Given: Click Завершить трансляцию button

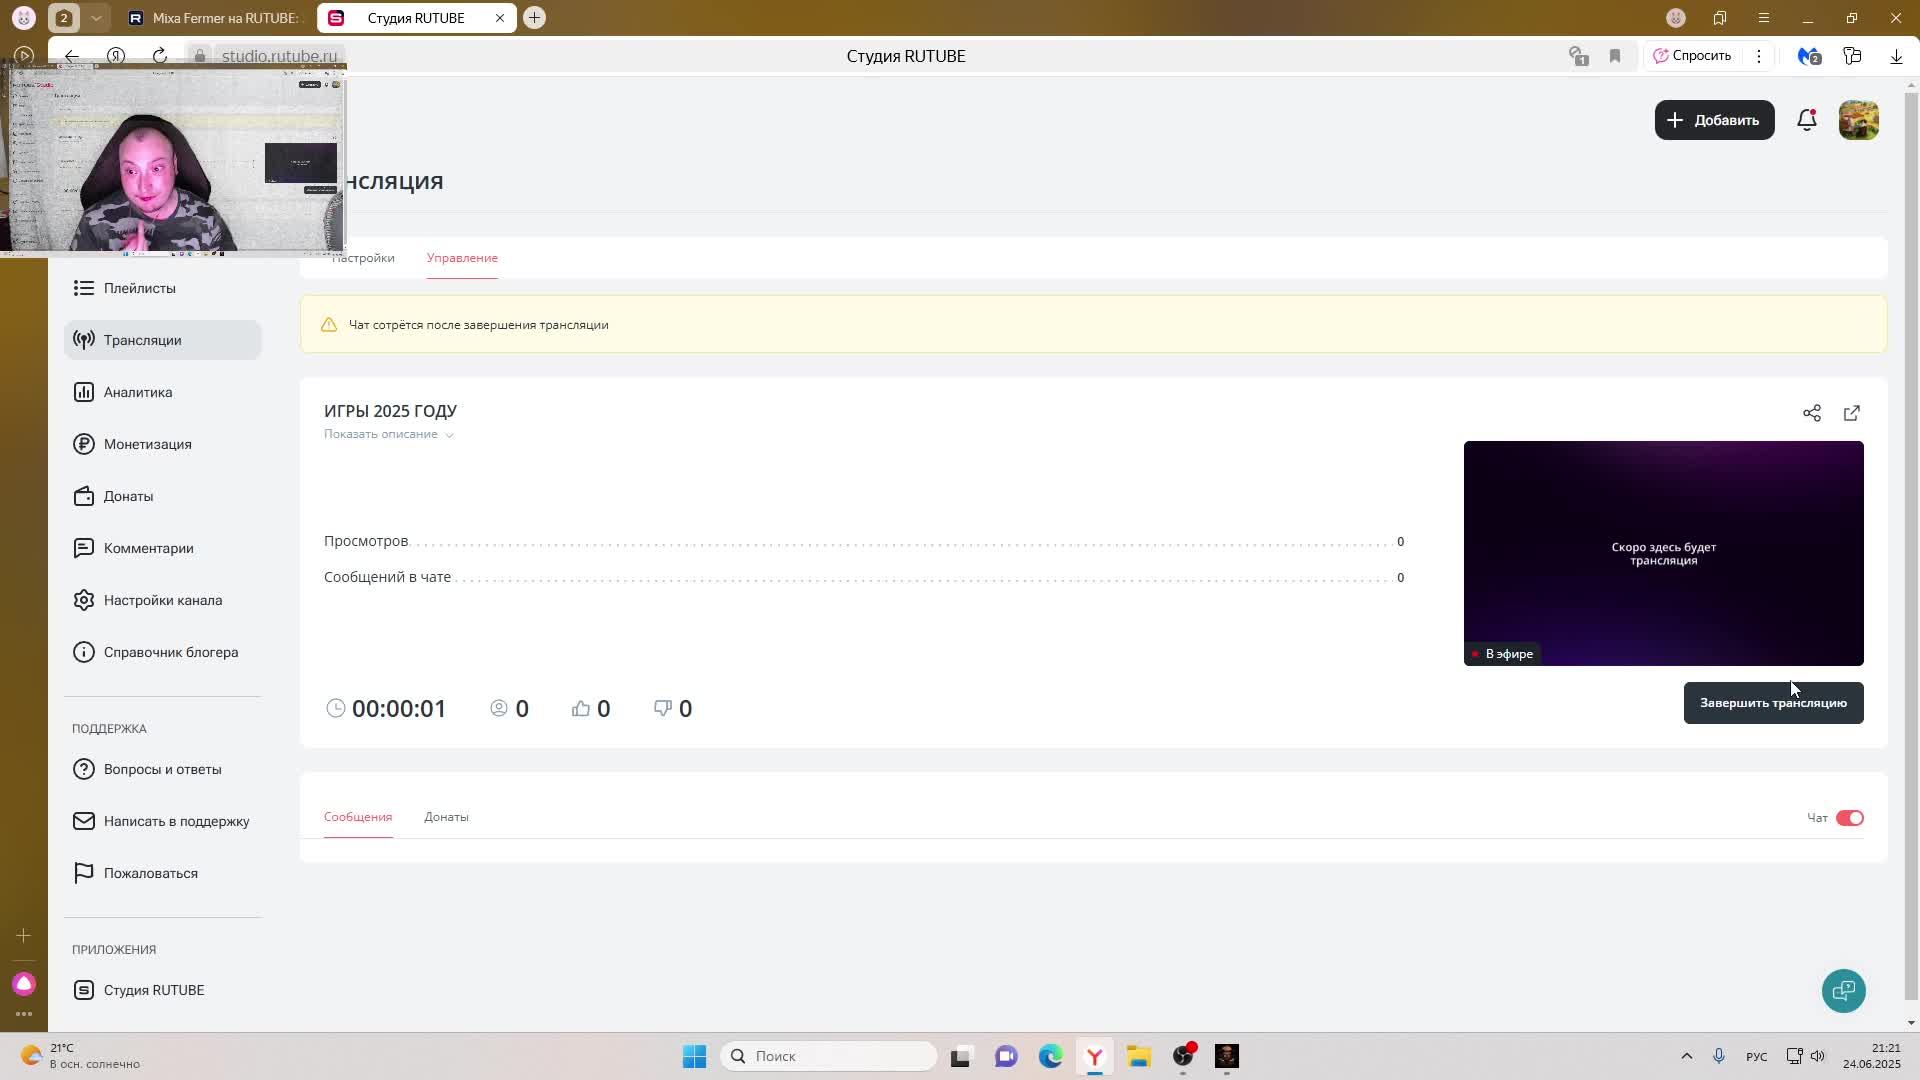Looking at the screenshot, I should click(x=1772, y=703).
